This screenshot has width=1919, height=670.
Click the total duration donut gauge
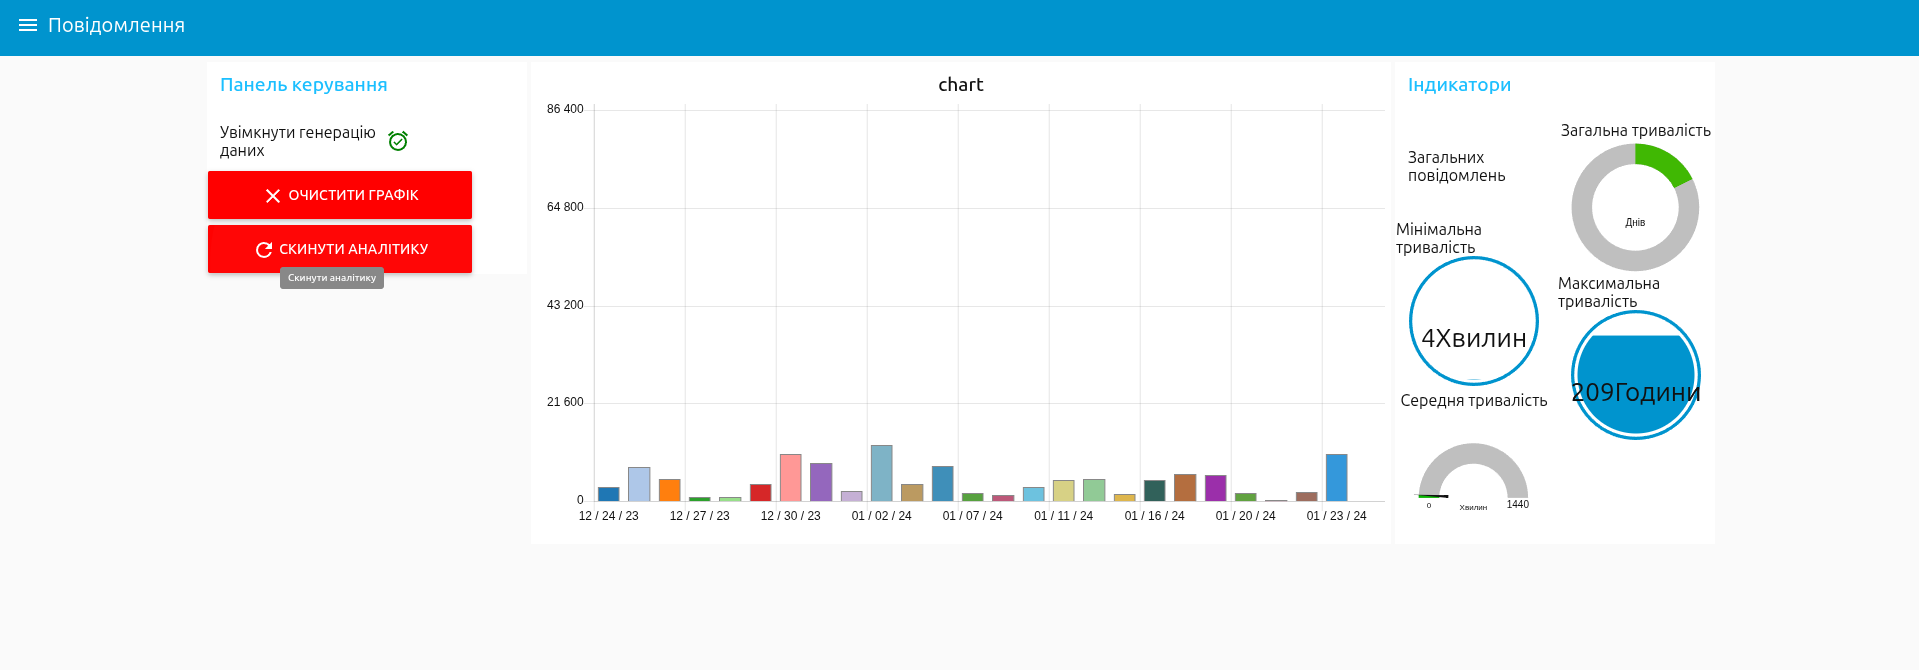(1635, 207)
